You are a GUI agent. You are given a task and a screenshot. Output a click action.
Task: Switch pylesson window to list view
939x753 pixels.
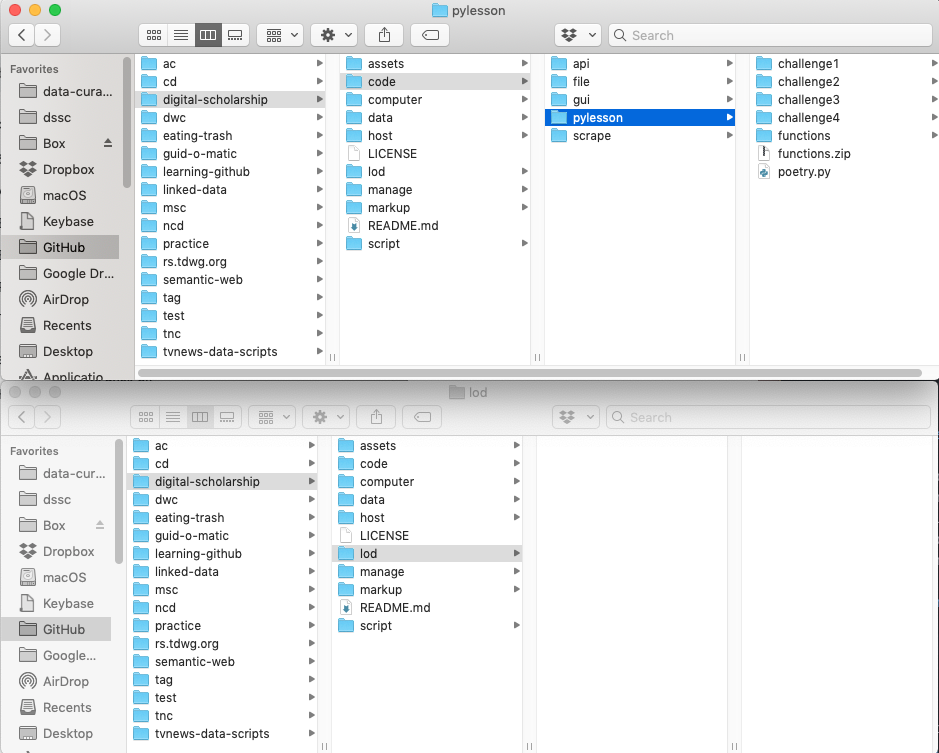click(x=181, y=35)
